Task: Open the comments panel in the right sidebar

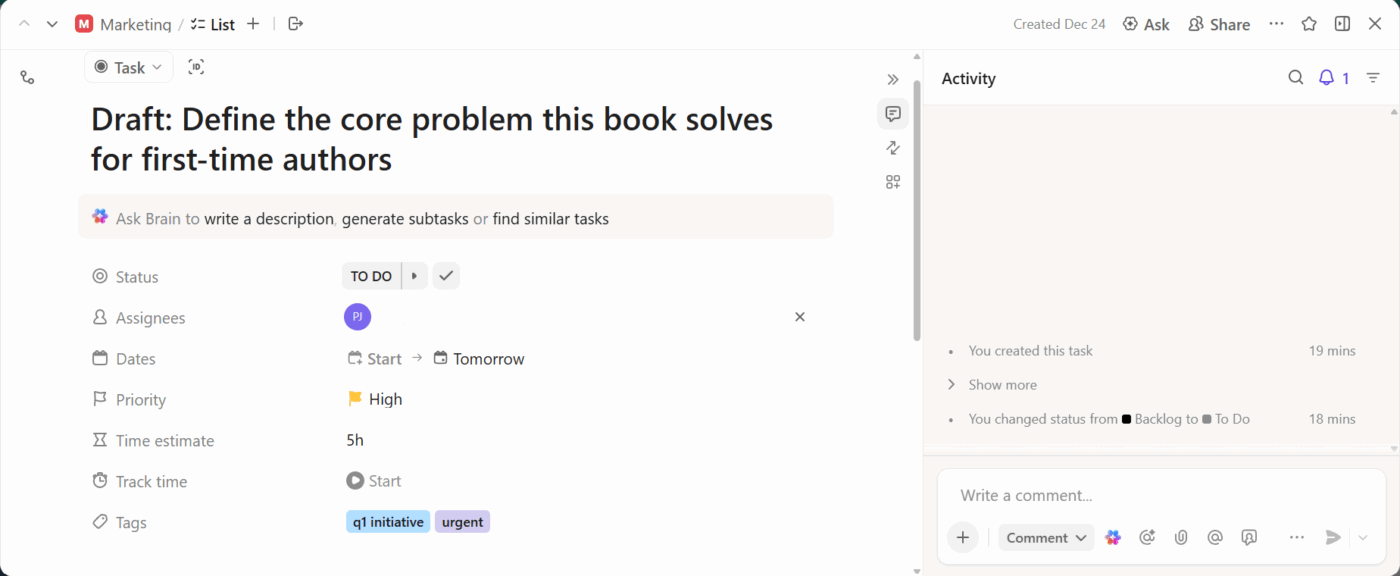Action: pyautogui.click(x=892, y=113)
